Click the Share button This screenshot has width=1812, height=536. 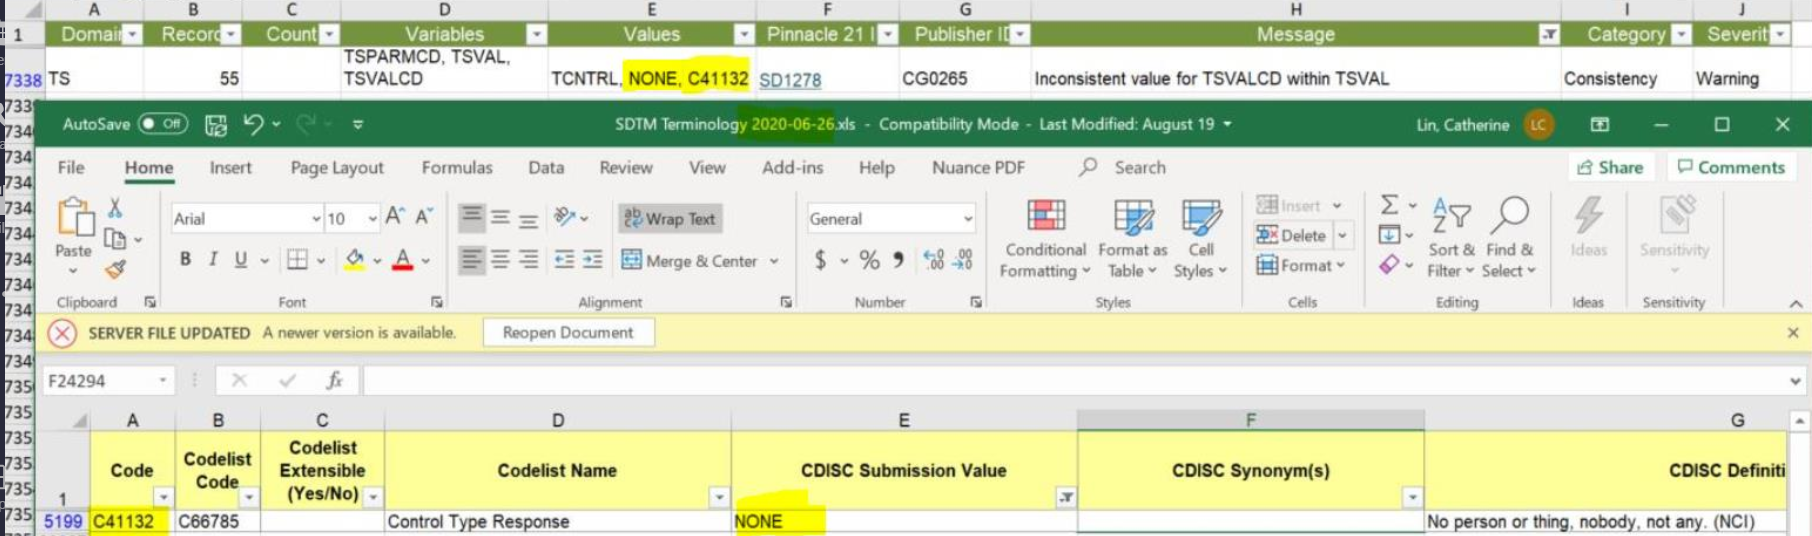[x=1610, y=167]
